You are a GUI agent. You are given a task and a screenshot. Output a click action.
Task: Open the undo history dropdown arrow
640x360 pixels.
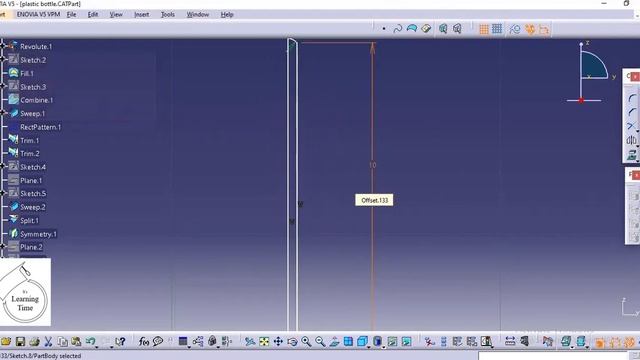(x=97, y=346)
